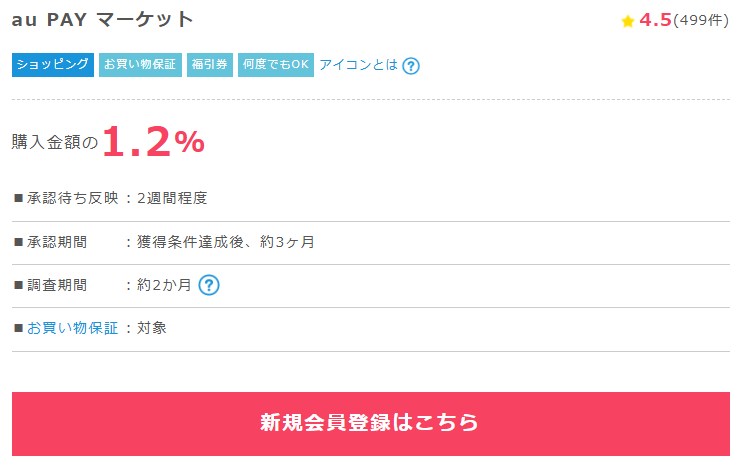Click the 承認待ち反映 label
Image resolution: width=744 pixels, height=464 pixels.
[68, 198]
